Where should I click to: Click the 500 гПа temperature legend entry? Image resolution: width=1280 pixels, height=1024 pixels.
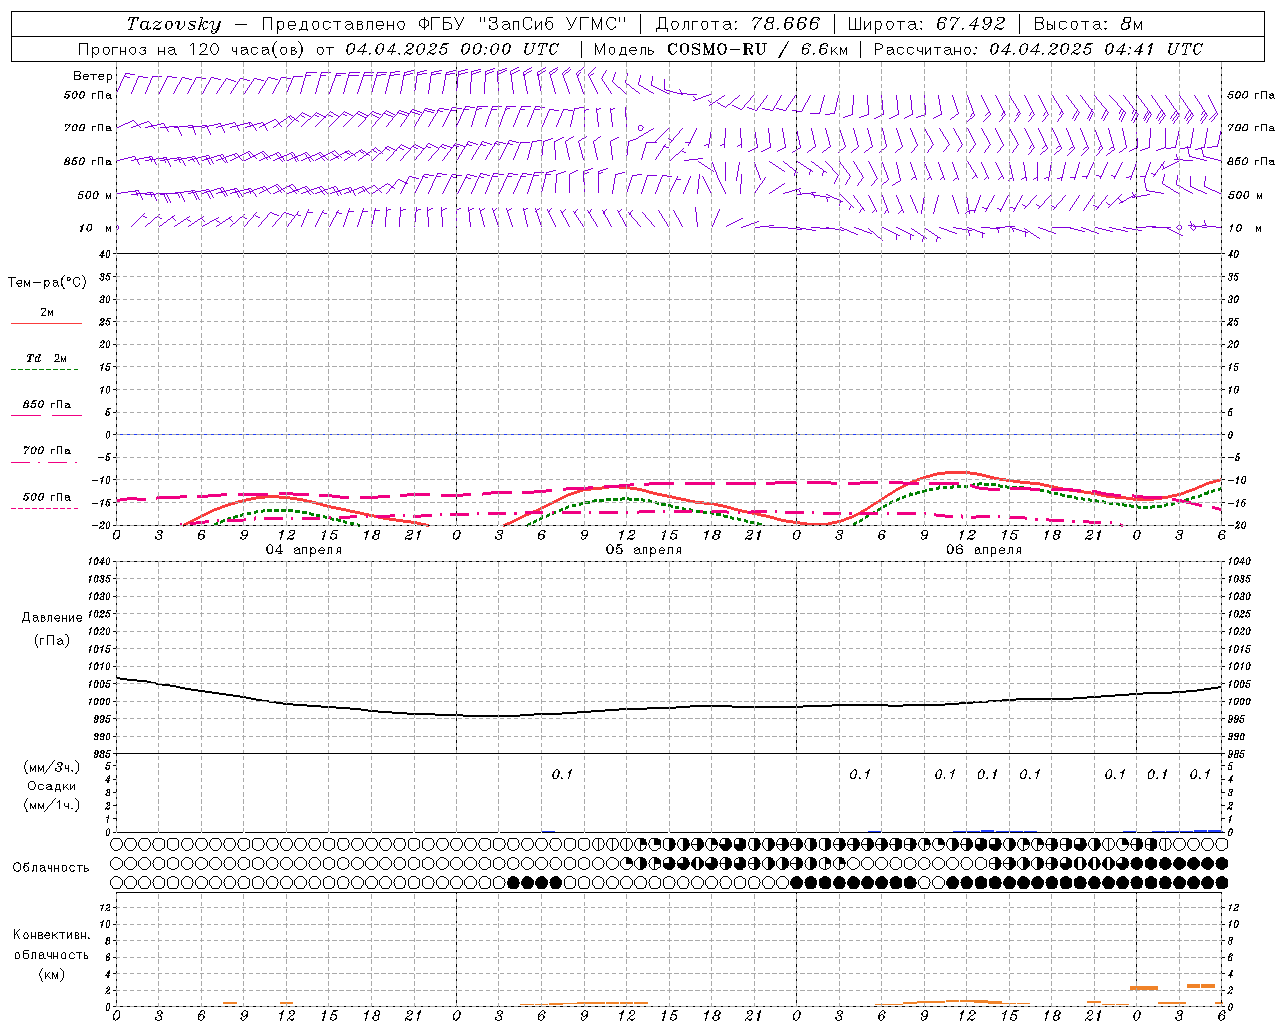[x=46, y=497]
